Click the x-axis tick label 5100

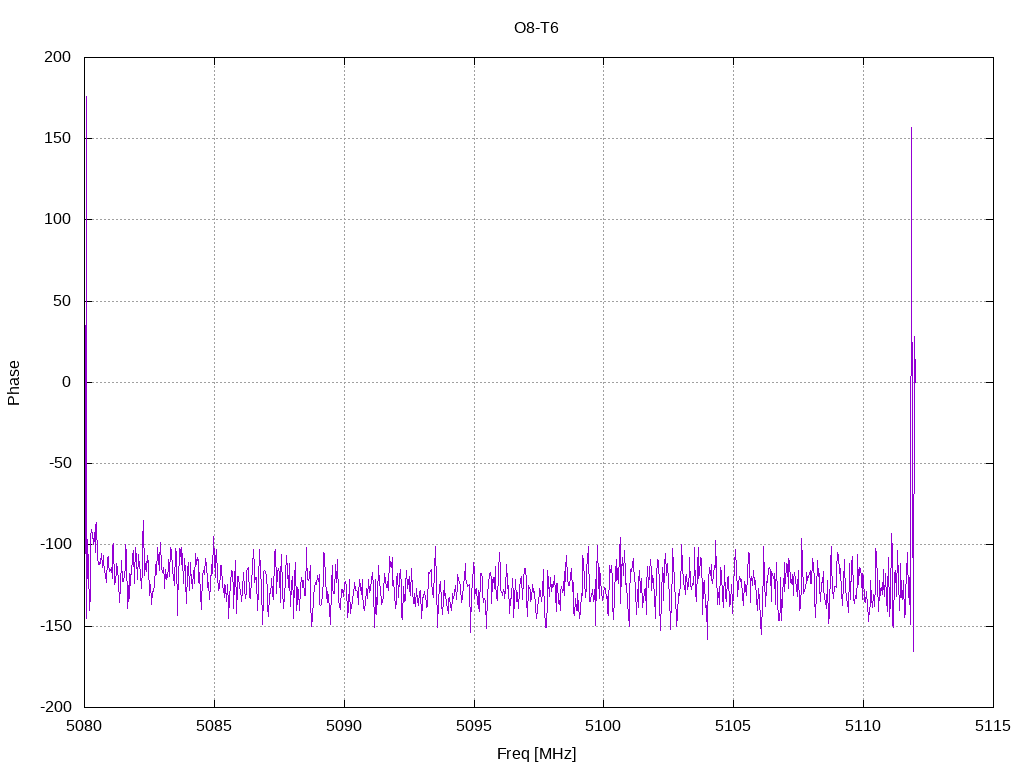click(603, 726)
